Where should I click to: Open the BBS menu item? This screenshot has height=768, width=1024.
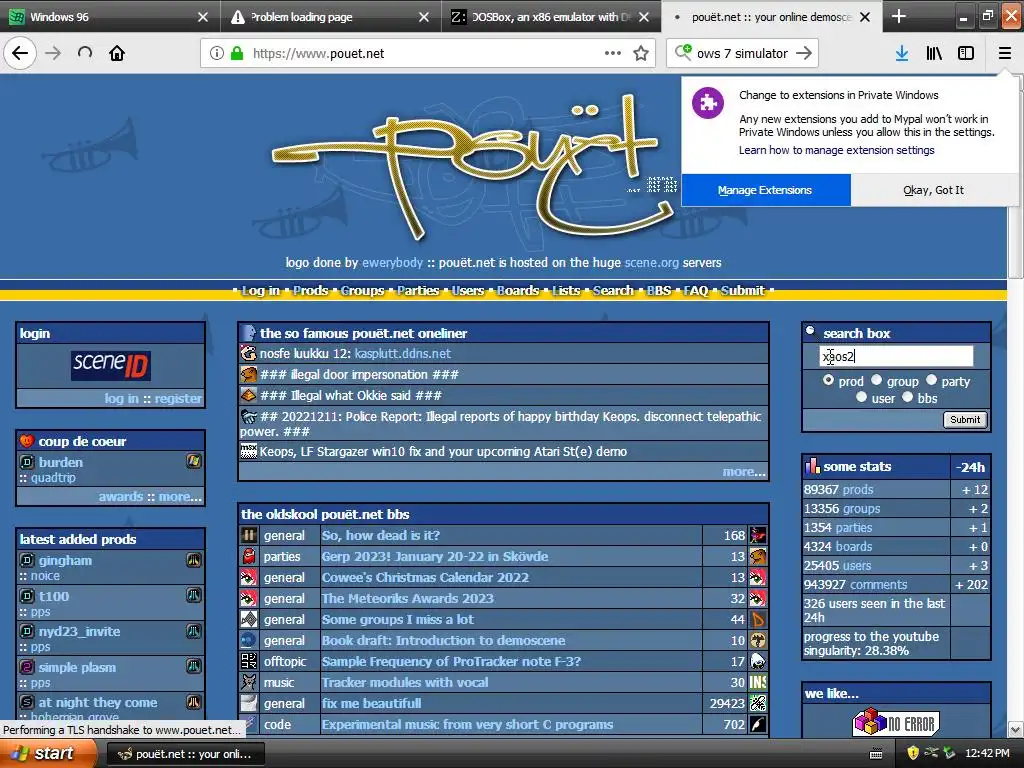[x=658, y=291]
